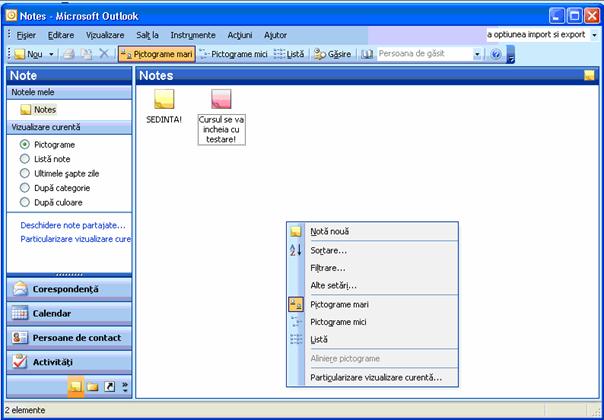604x420 pixels.
Task: Click the Notes icon in bottom navigation strip
Action: tap(75, 385)
